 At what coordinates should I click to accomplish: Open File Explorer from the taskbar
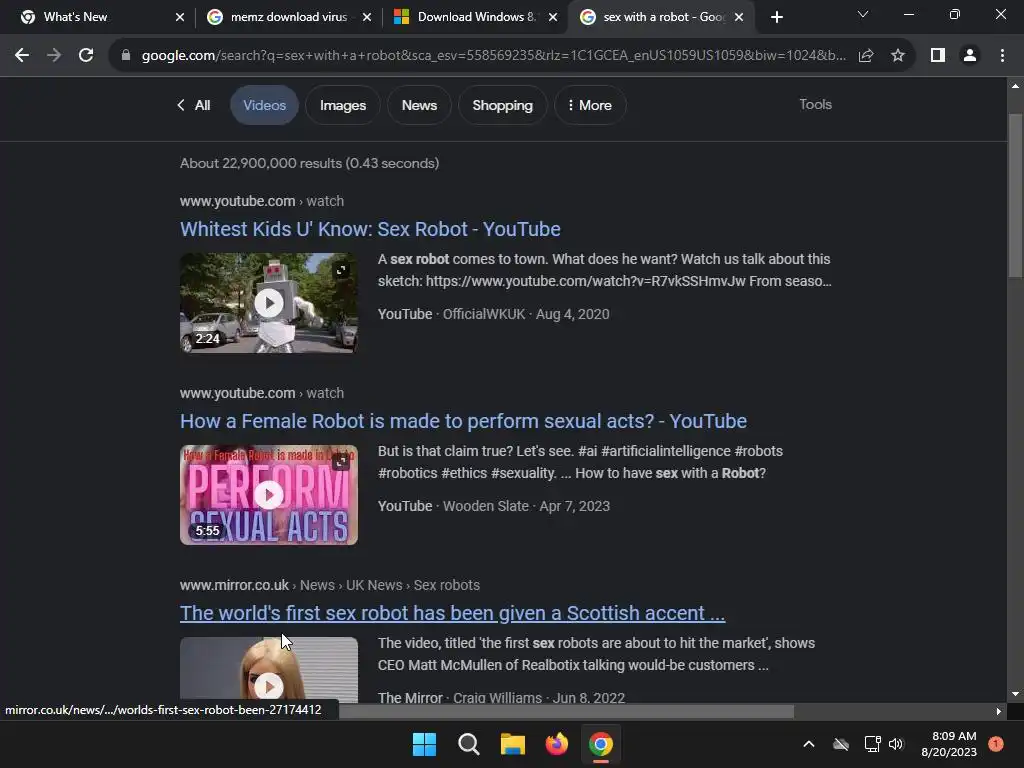(513, 744)
